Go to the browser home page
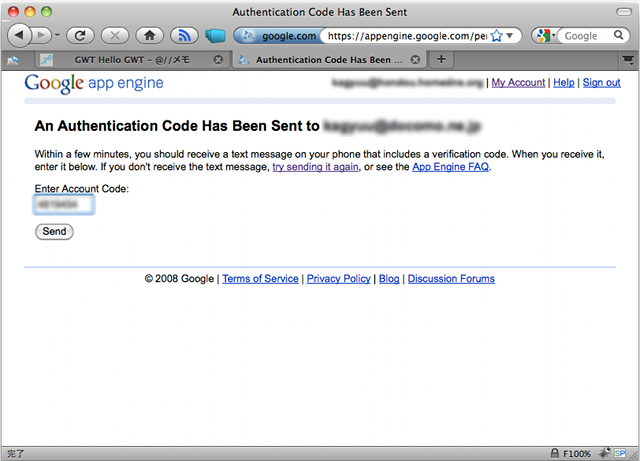Screen dimensions: 640x461 click(x=148, y=36)
